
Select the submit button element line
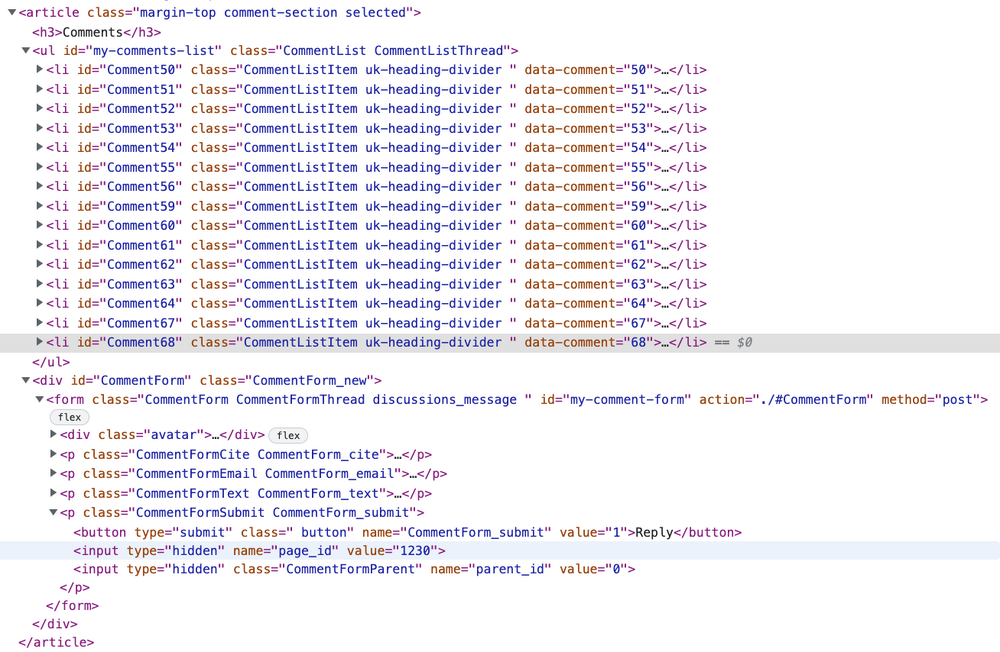click(400, 532)
